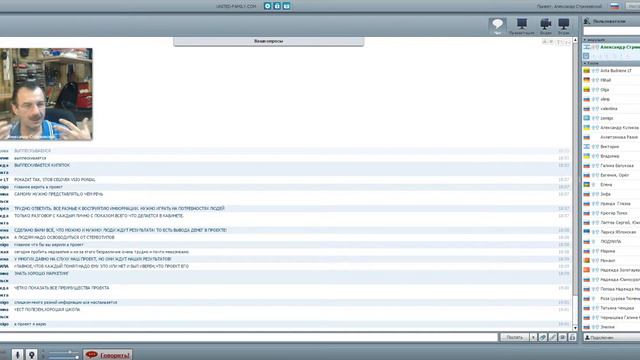
Task: Click the Users panel header icon
Action: [x=587, y=21]
